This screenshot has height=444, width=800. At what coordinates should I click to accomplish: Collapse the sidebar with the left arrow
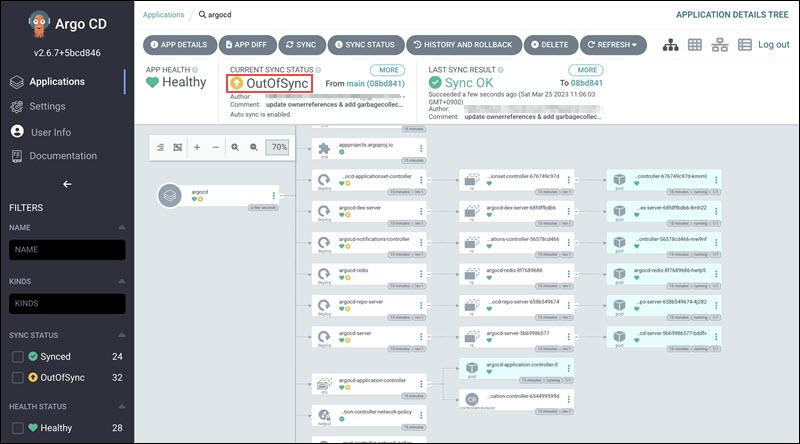coord(67,184)
